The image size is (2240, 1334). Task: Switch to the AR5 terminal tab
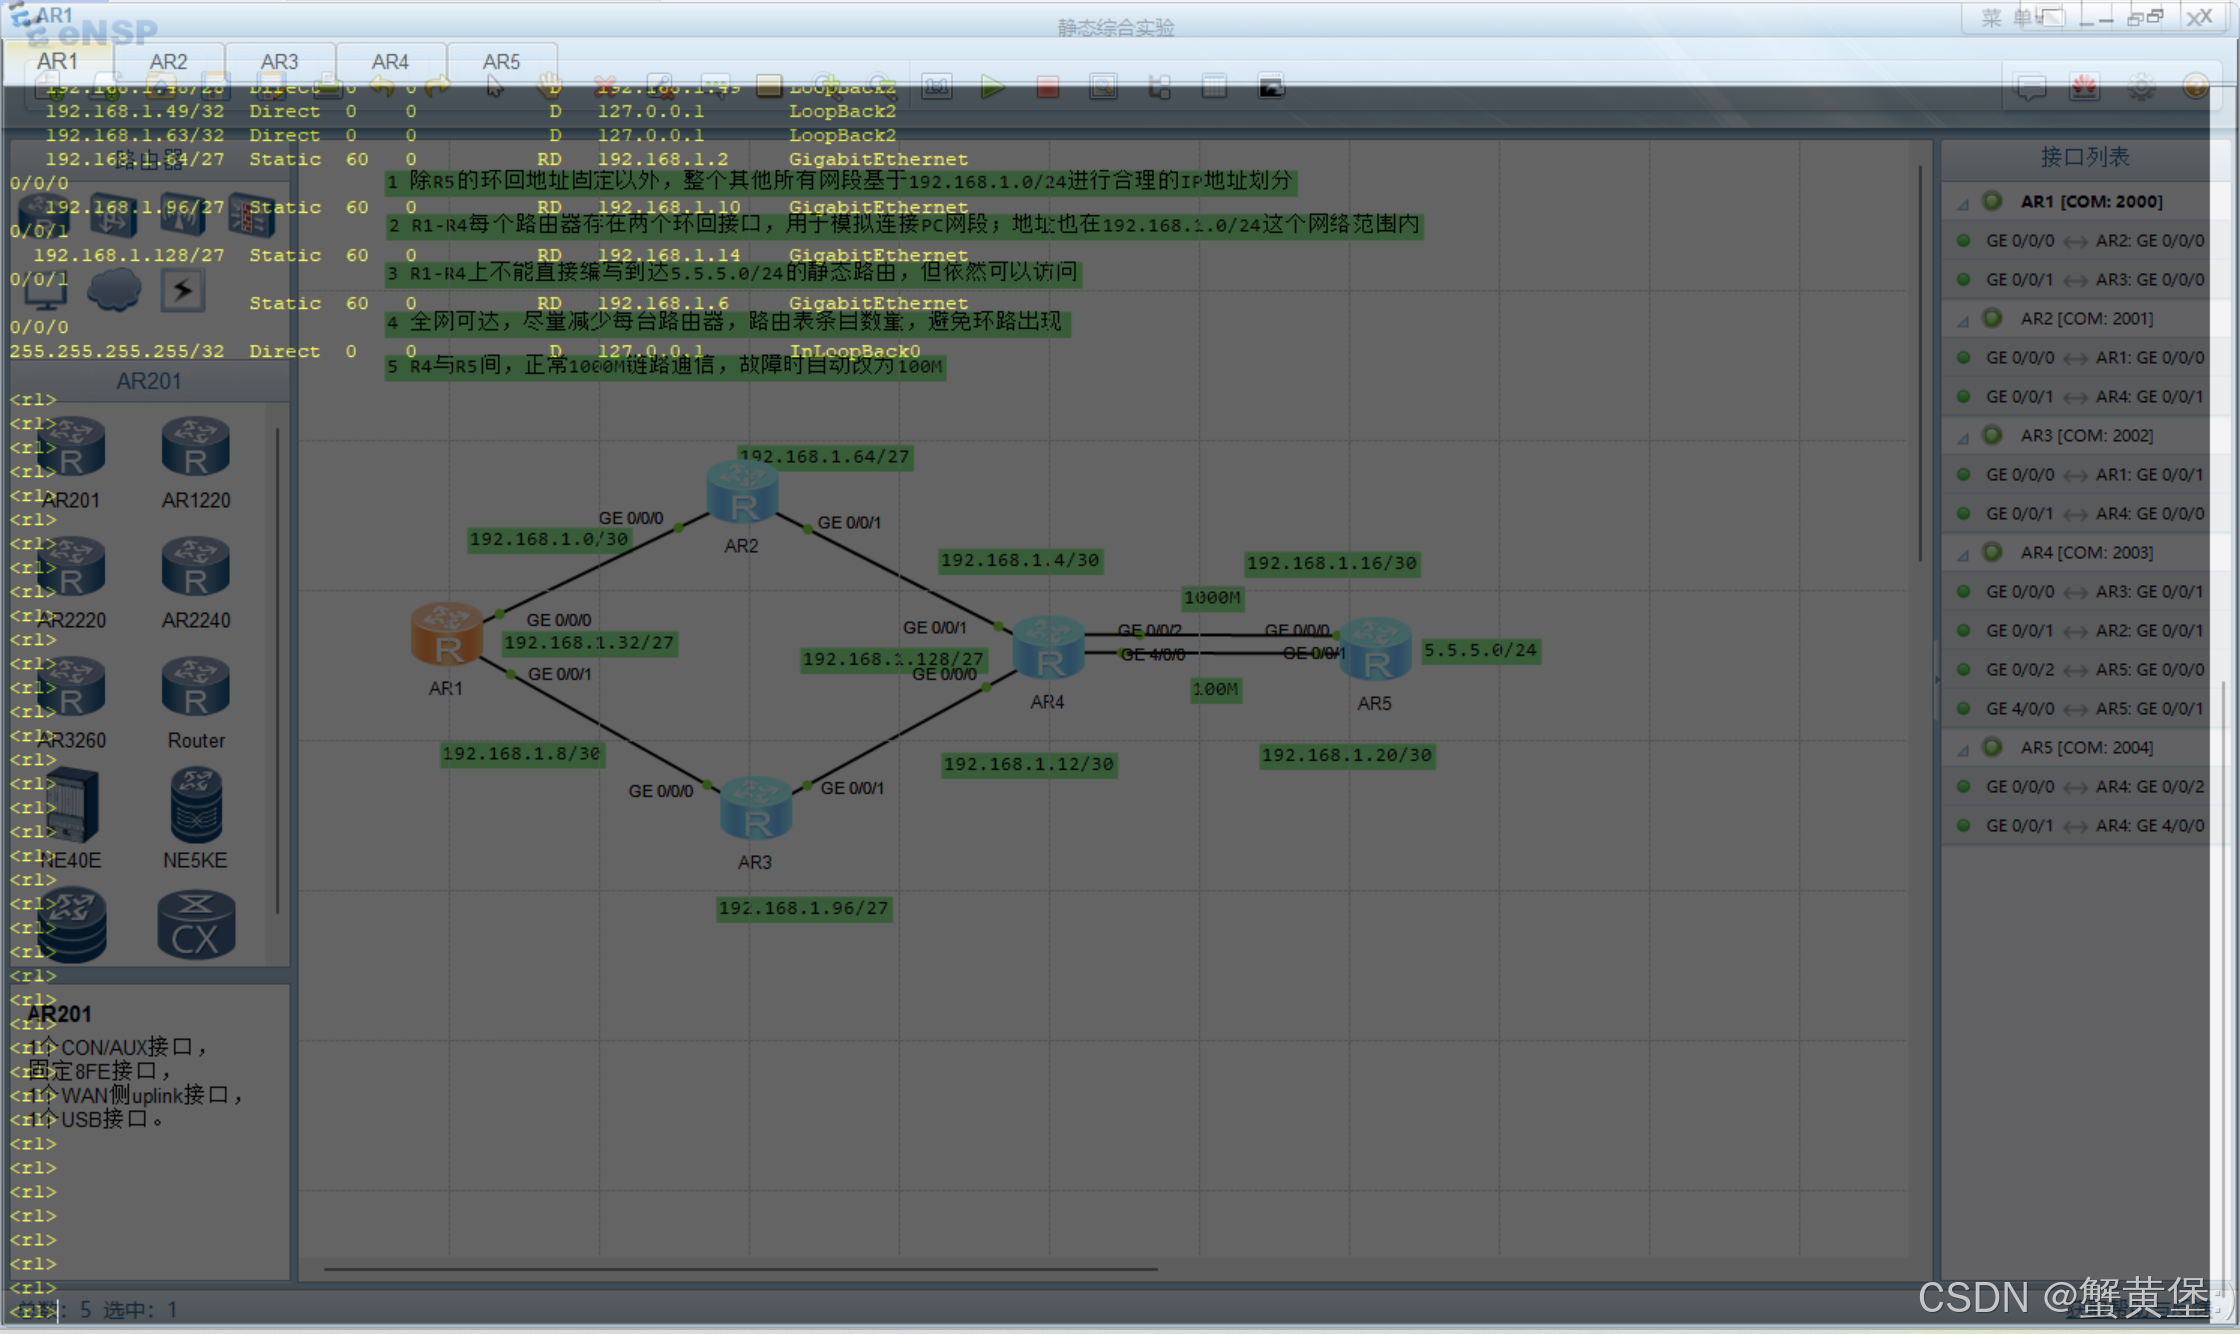tap(501, 62)
